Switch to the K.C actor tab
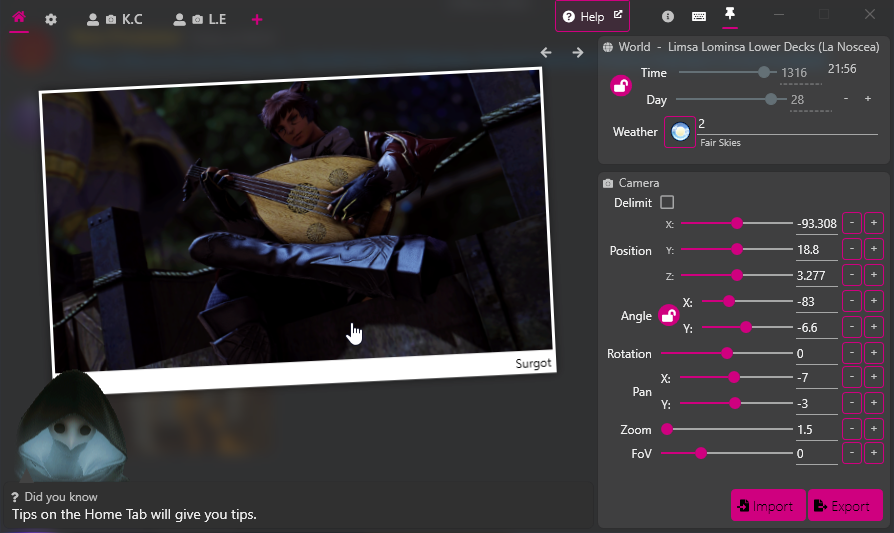The width and height of the screenshot is (894, 533). point(115,19)
